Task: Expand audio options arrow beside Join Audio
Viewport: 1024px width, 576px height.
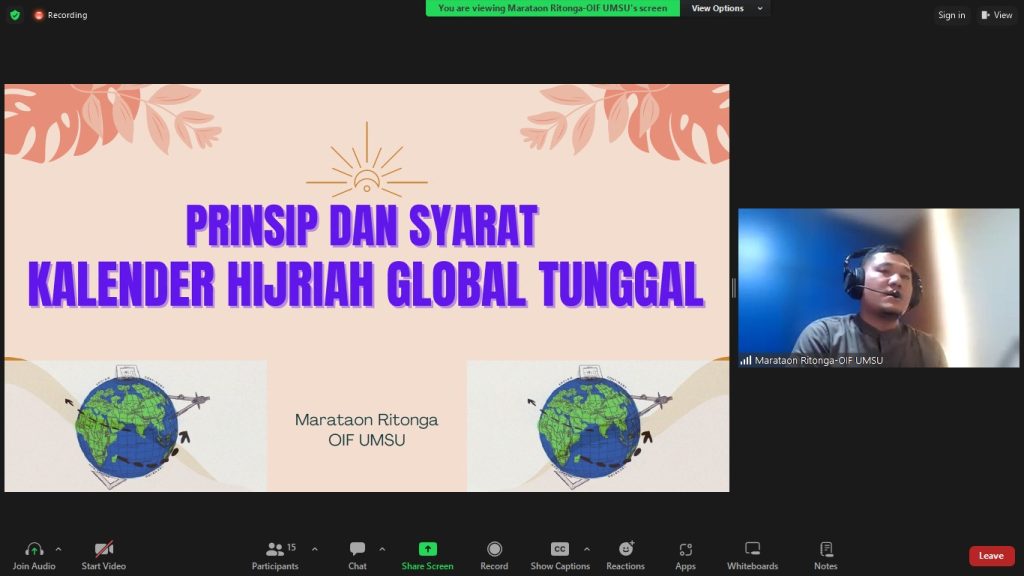Action: pos(58,549)
